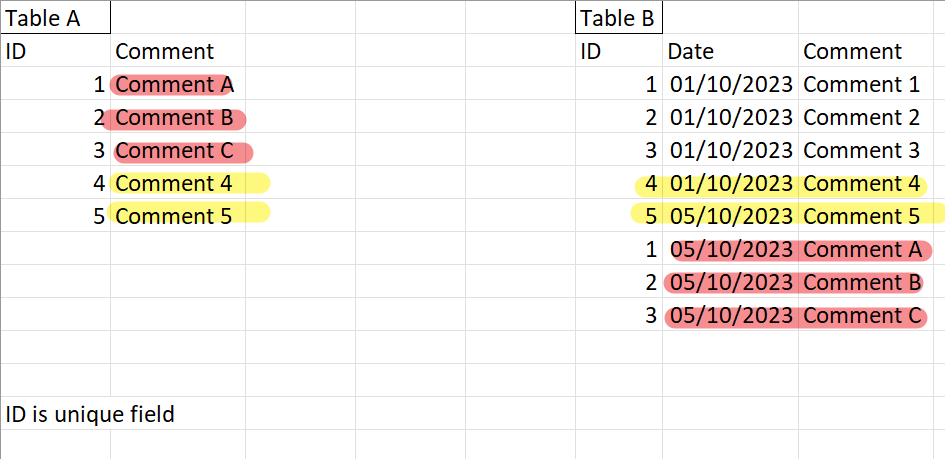The width and height of the screenshot is (945, 459).
Task: Select ID 1 beside Comment A in Table A
Action: coord(55,84)
